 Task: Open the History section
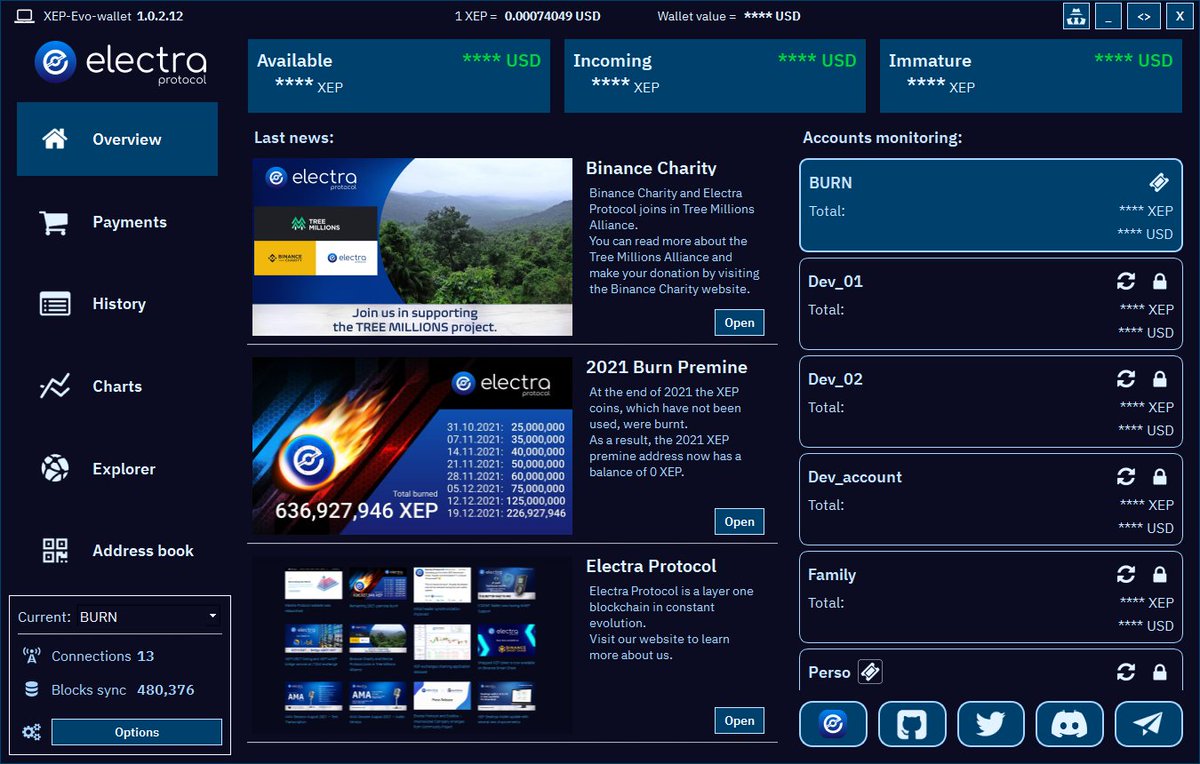(x=117, y=304)
